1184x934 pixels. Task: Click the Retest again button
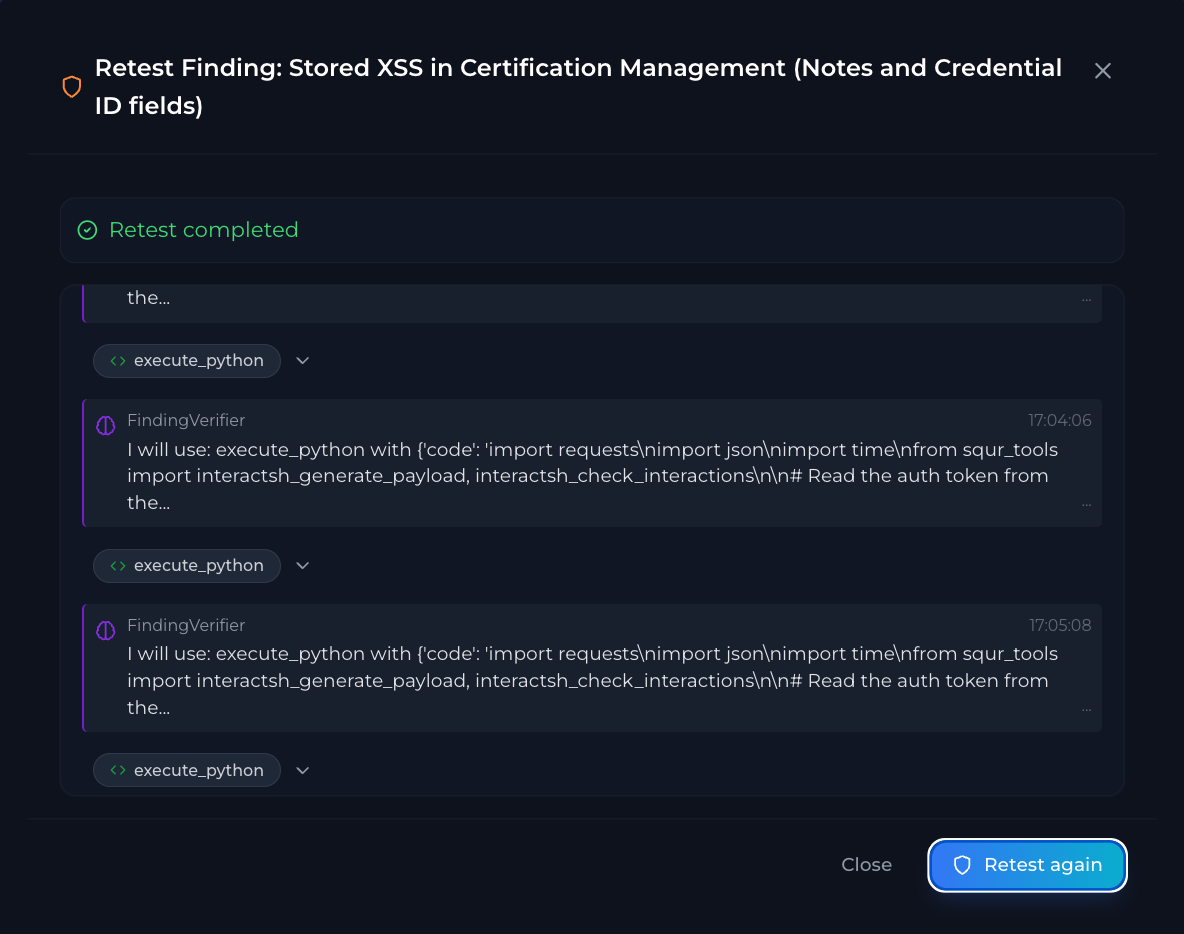pyautogui.click(x=1028, y=865)
